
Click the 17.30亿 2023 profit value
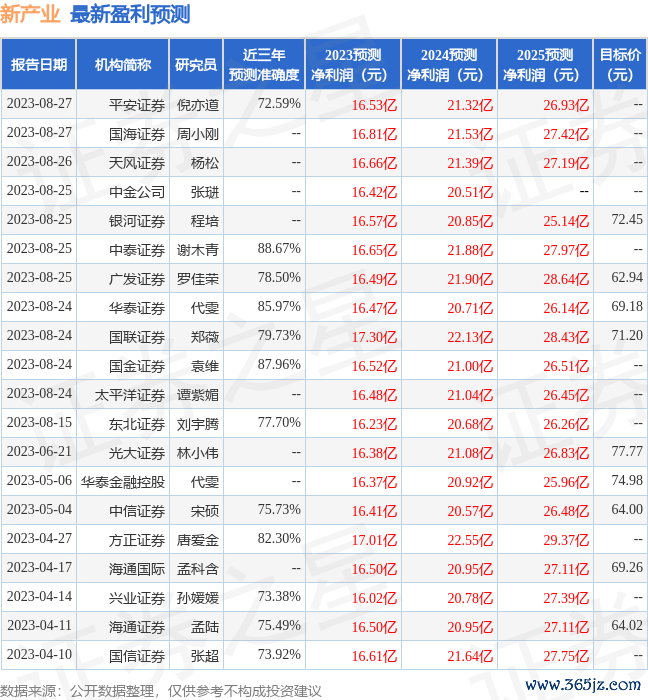coord(374,338)
